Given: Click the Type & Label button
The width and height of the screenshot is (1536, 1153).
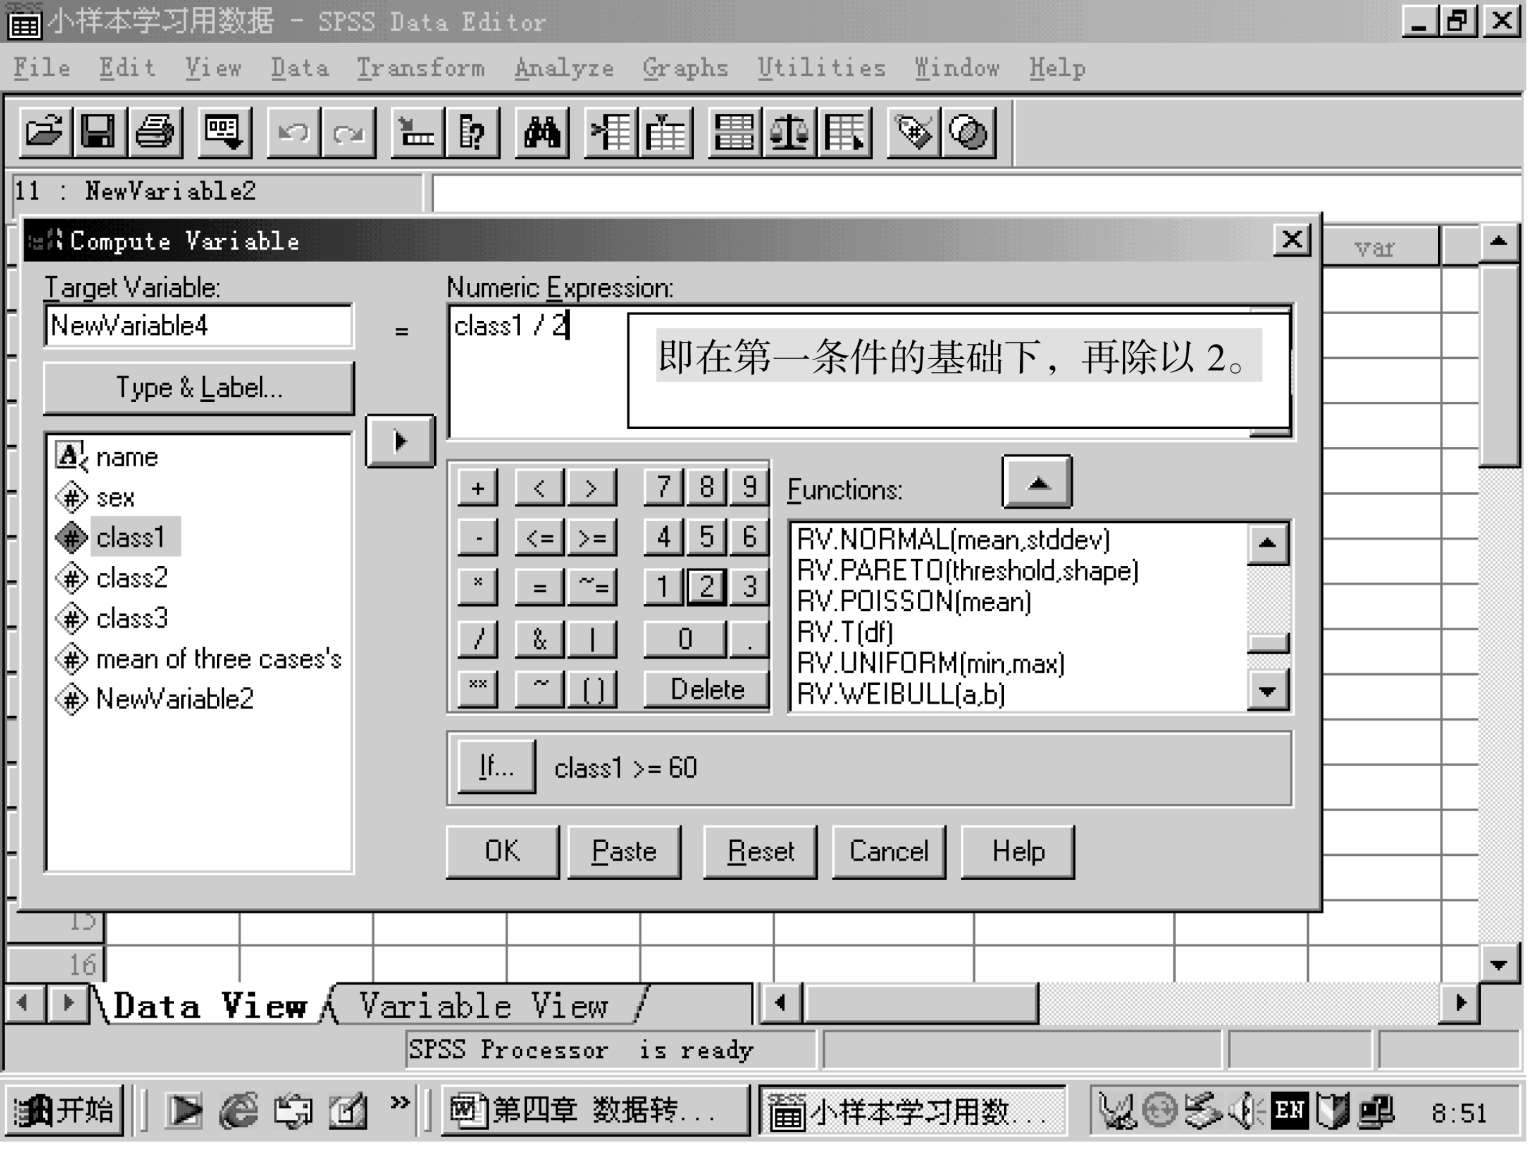Looking at the screenshot, I should coord(199,388).
